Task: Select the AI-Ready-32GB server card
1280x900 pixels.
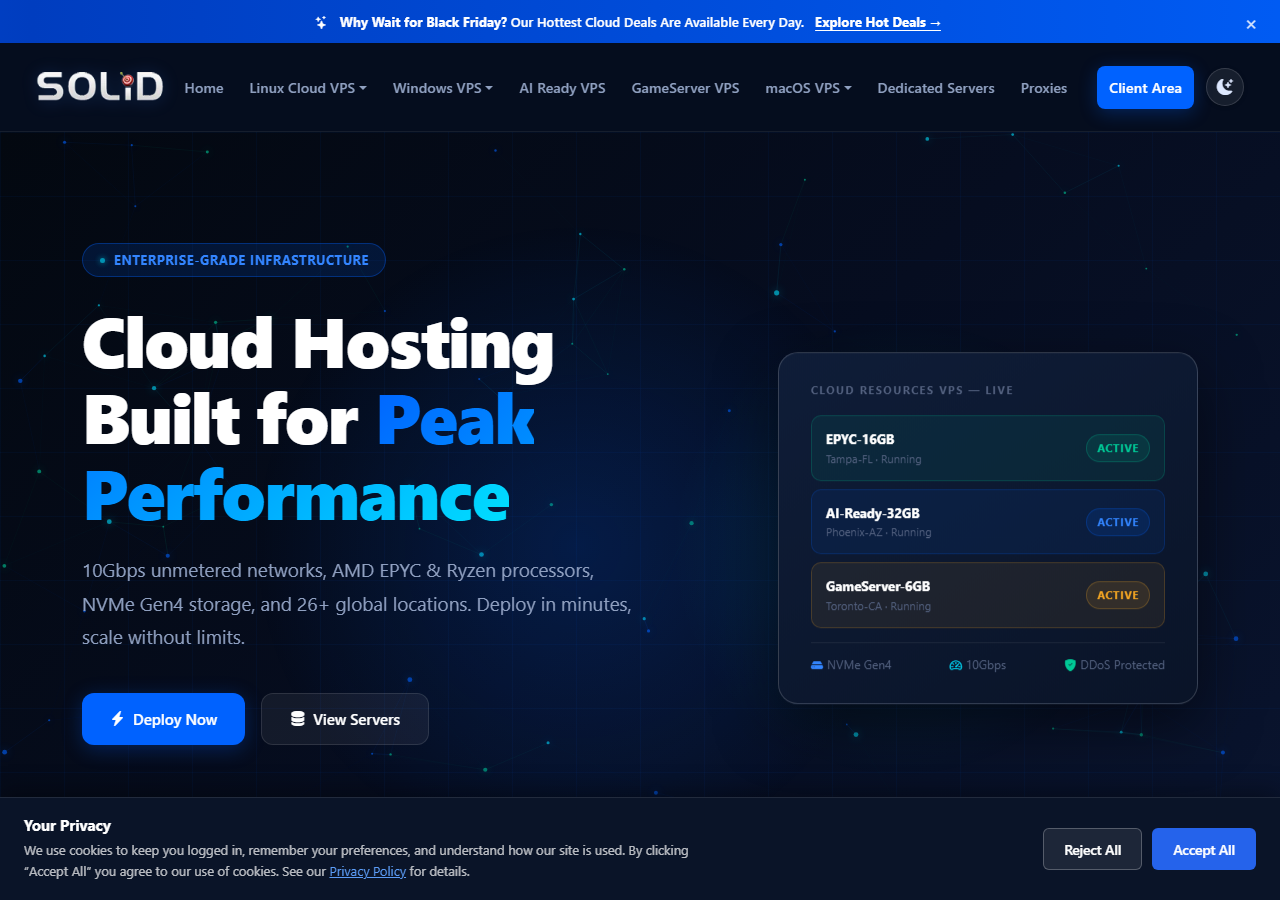Action: click(988, 522)
